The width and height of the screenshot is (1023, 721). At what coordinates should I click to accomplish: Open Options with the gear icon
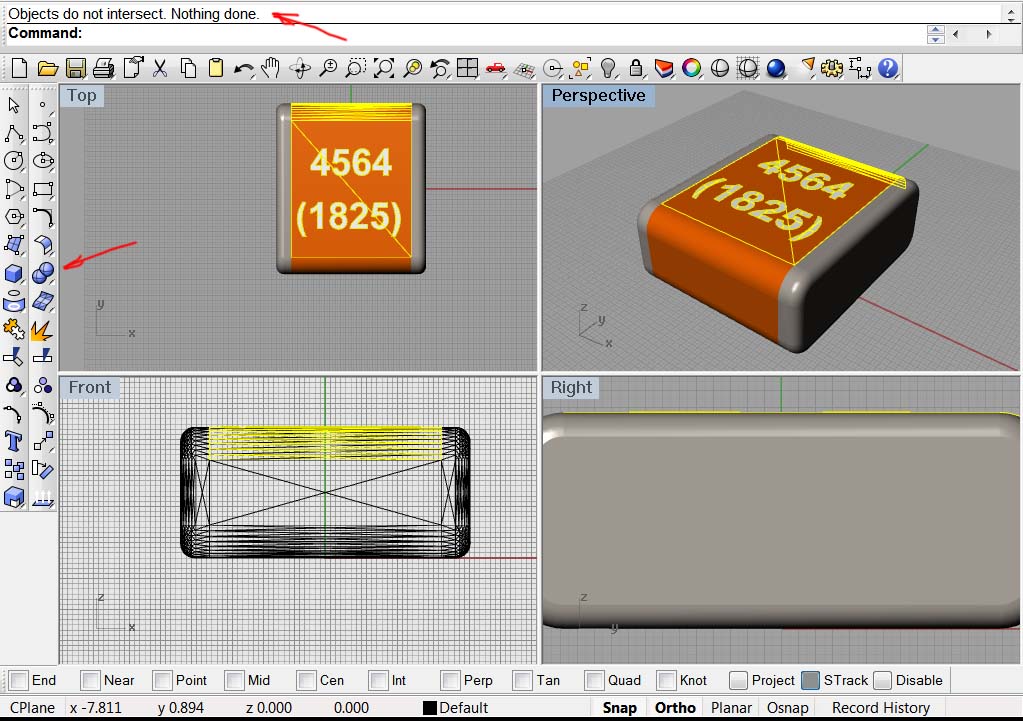tap(832, 68)
